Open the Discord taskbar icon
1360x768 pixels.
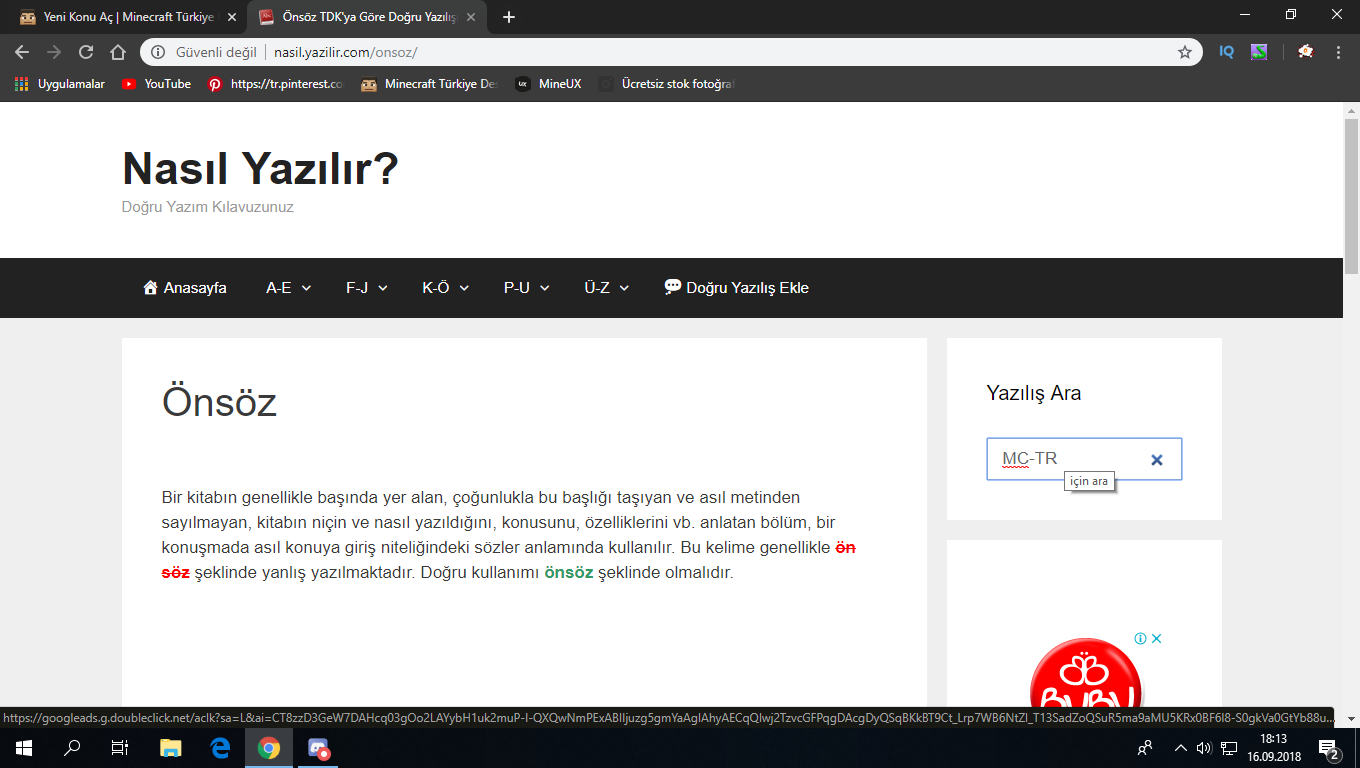point(318,747)
